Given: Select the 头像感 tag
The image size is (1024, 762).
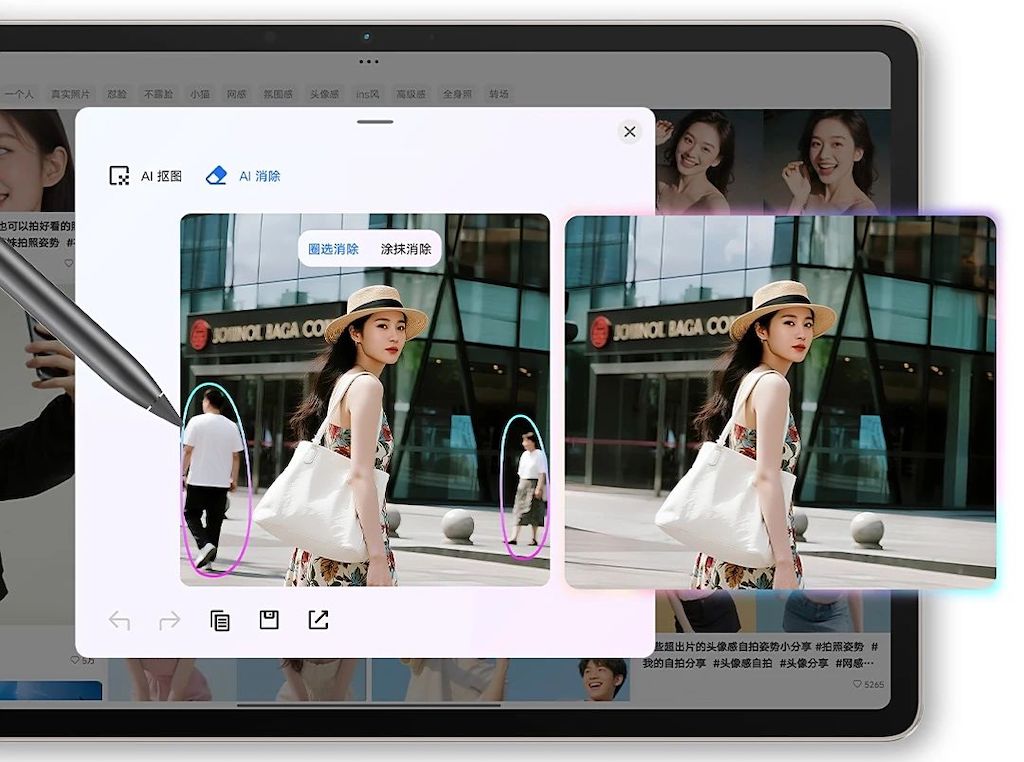Looking at the screenshot, I should (324, 94).
